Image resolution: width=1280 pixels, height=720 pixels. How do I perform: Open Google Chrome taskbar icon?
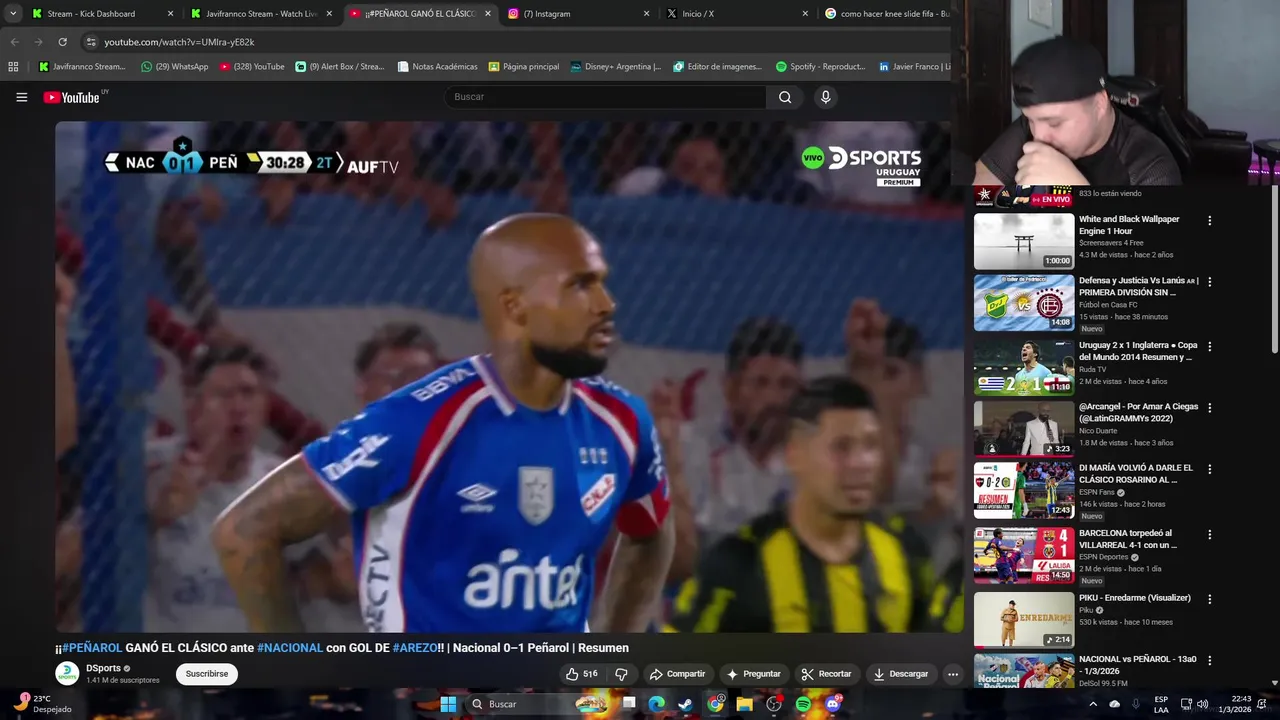[715, 704]
